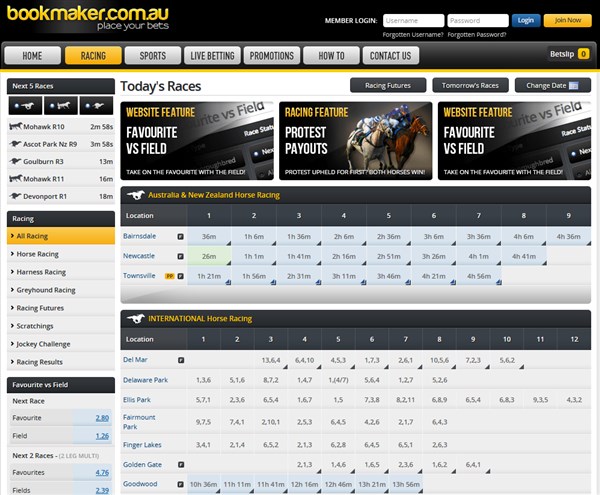Click the PP badge next to Townsville
The height and width of the screenshot is (495, 600).
tap(170, 276)
